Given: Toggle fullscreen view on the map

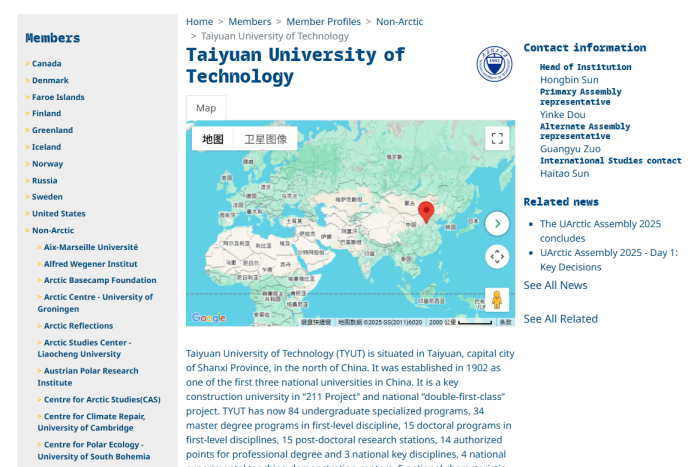Looking at the screenshot, I should [497, 139].
